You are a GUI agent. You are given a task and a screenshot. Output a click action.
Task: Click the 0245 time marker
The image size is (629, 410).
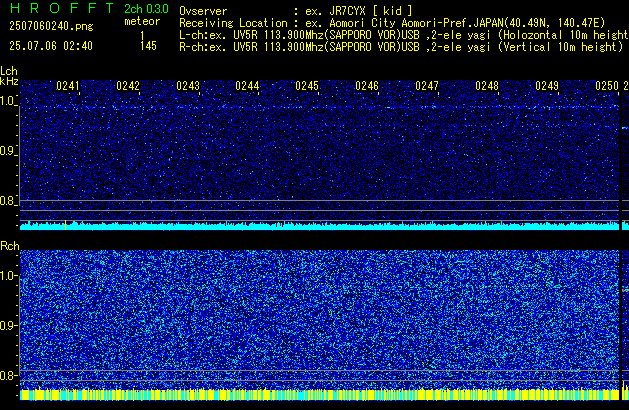[307, 86]
